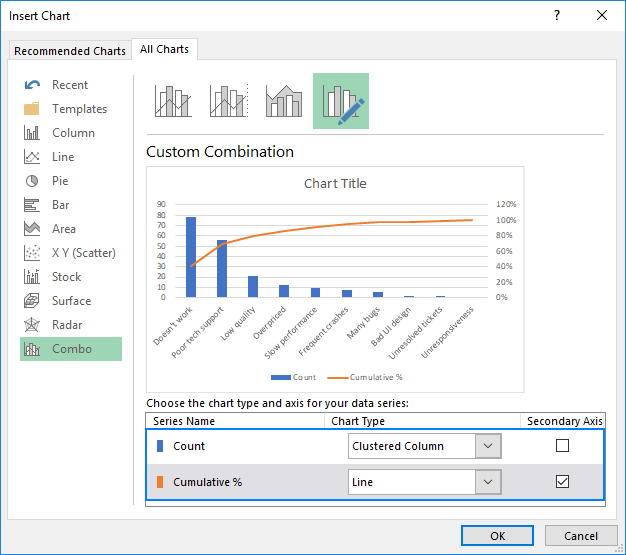Choose the Column category label
This screenshot has height=555, width=626.
coord(73,133)
